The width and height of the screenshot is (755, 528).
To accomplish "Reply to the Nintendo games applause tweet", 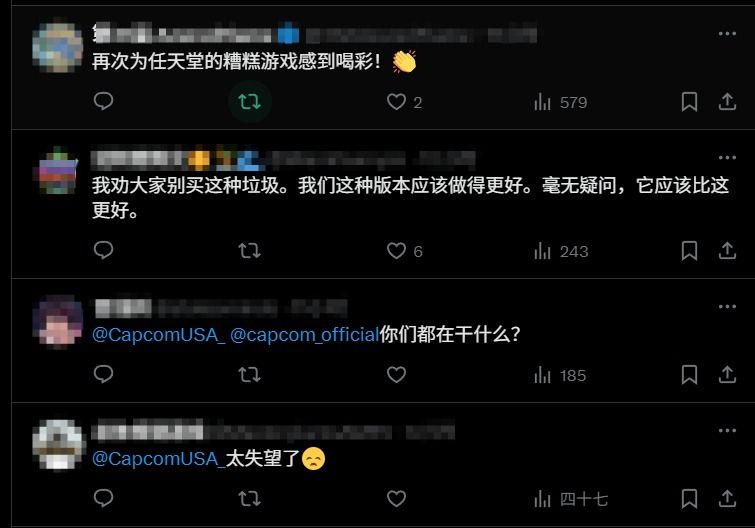I will click(103, 101).
